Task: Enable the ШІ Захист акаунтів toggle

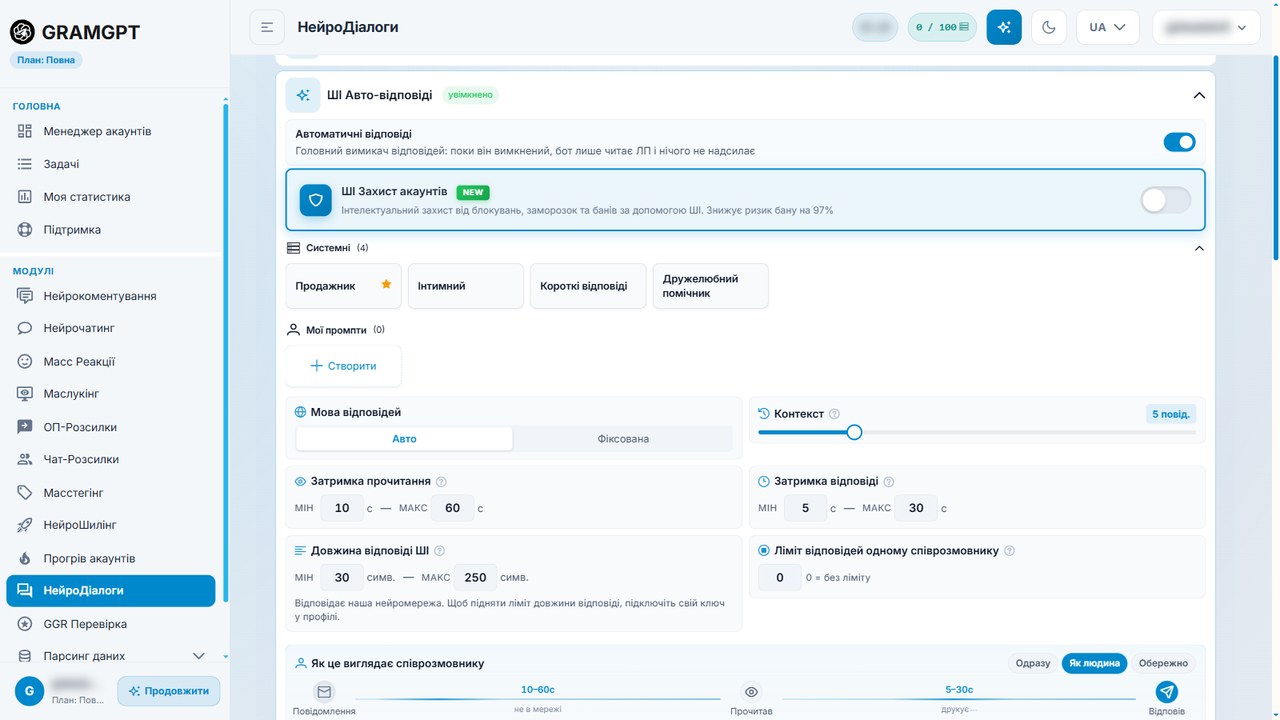Action: [1166, 200]
